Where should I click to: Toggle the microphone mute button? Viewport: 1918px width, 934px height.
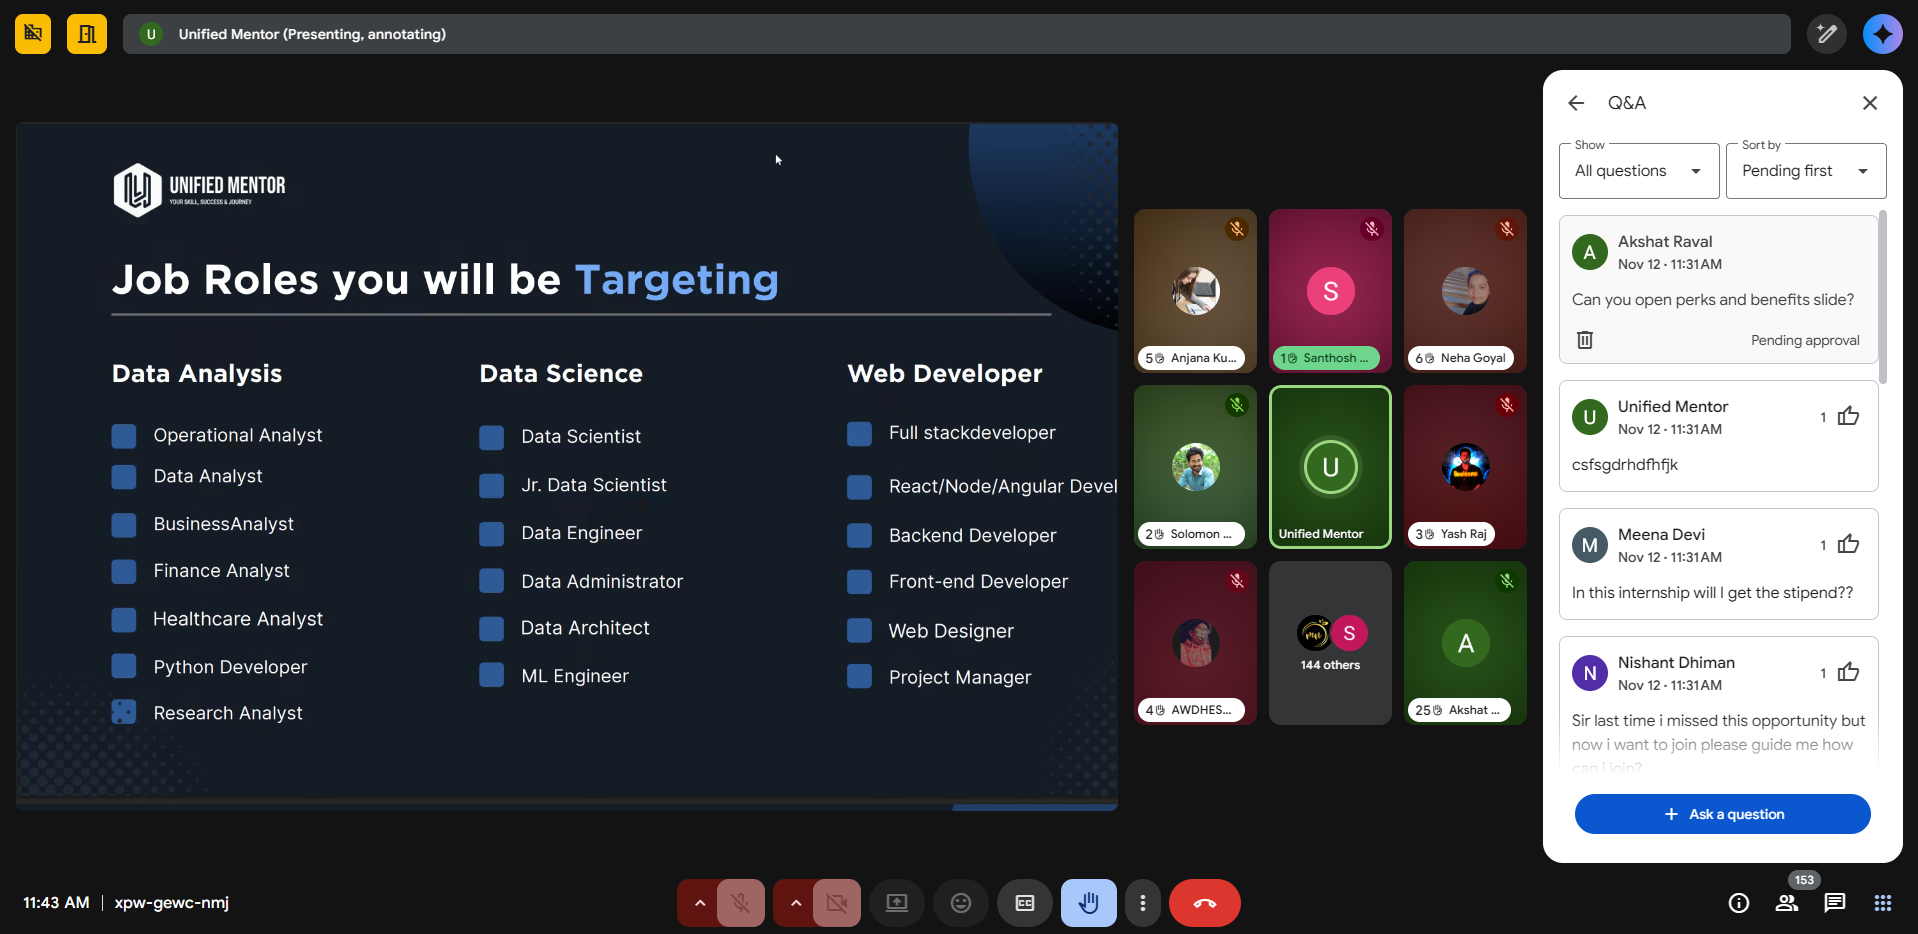[740, 903]
